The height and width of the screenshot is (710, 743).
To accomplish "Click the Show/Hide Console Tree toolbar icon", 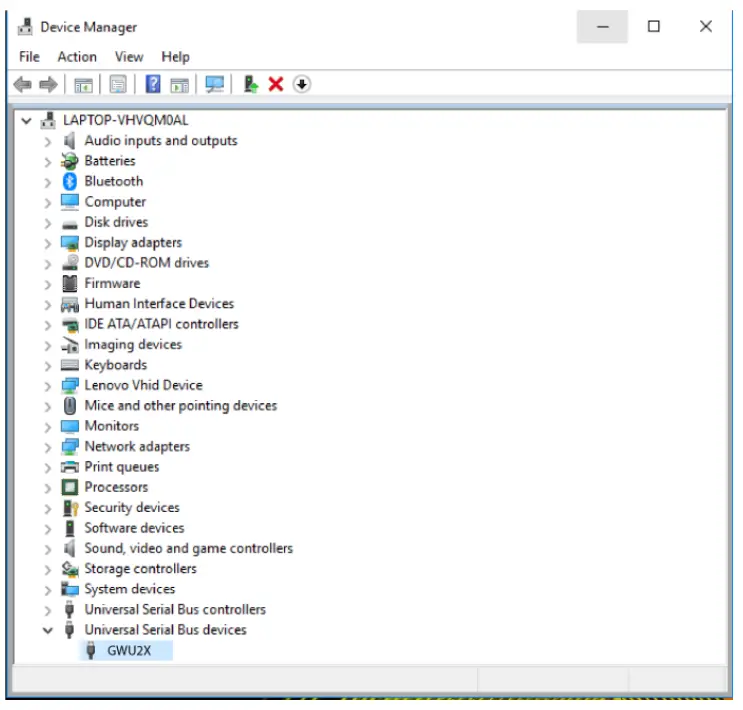I will click(x=83, y=85).
